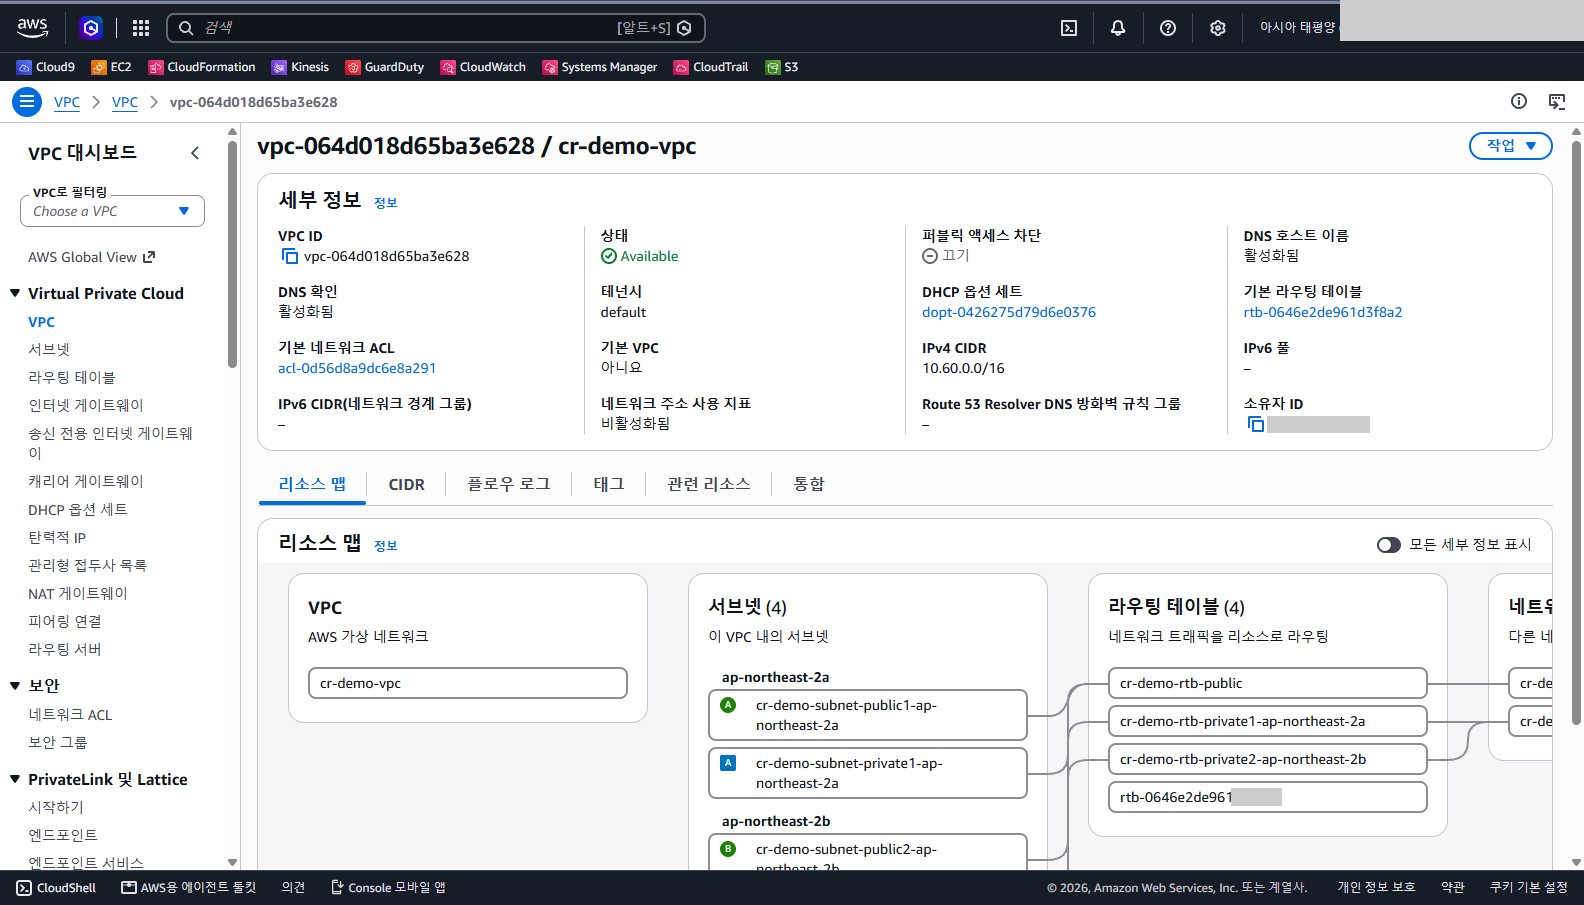Open CloudShell in the bottom bar
The image size is (1584, 905).
(57, 888)
